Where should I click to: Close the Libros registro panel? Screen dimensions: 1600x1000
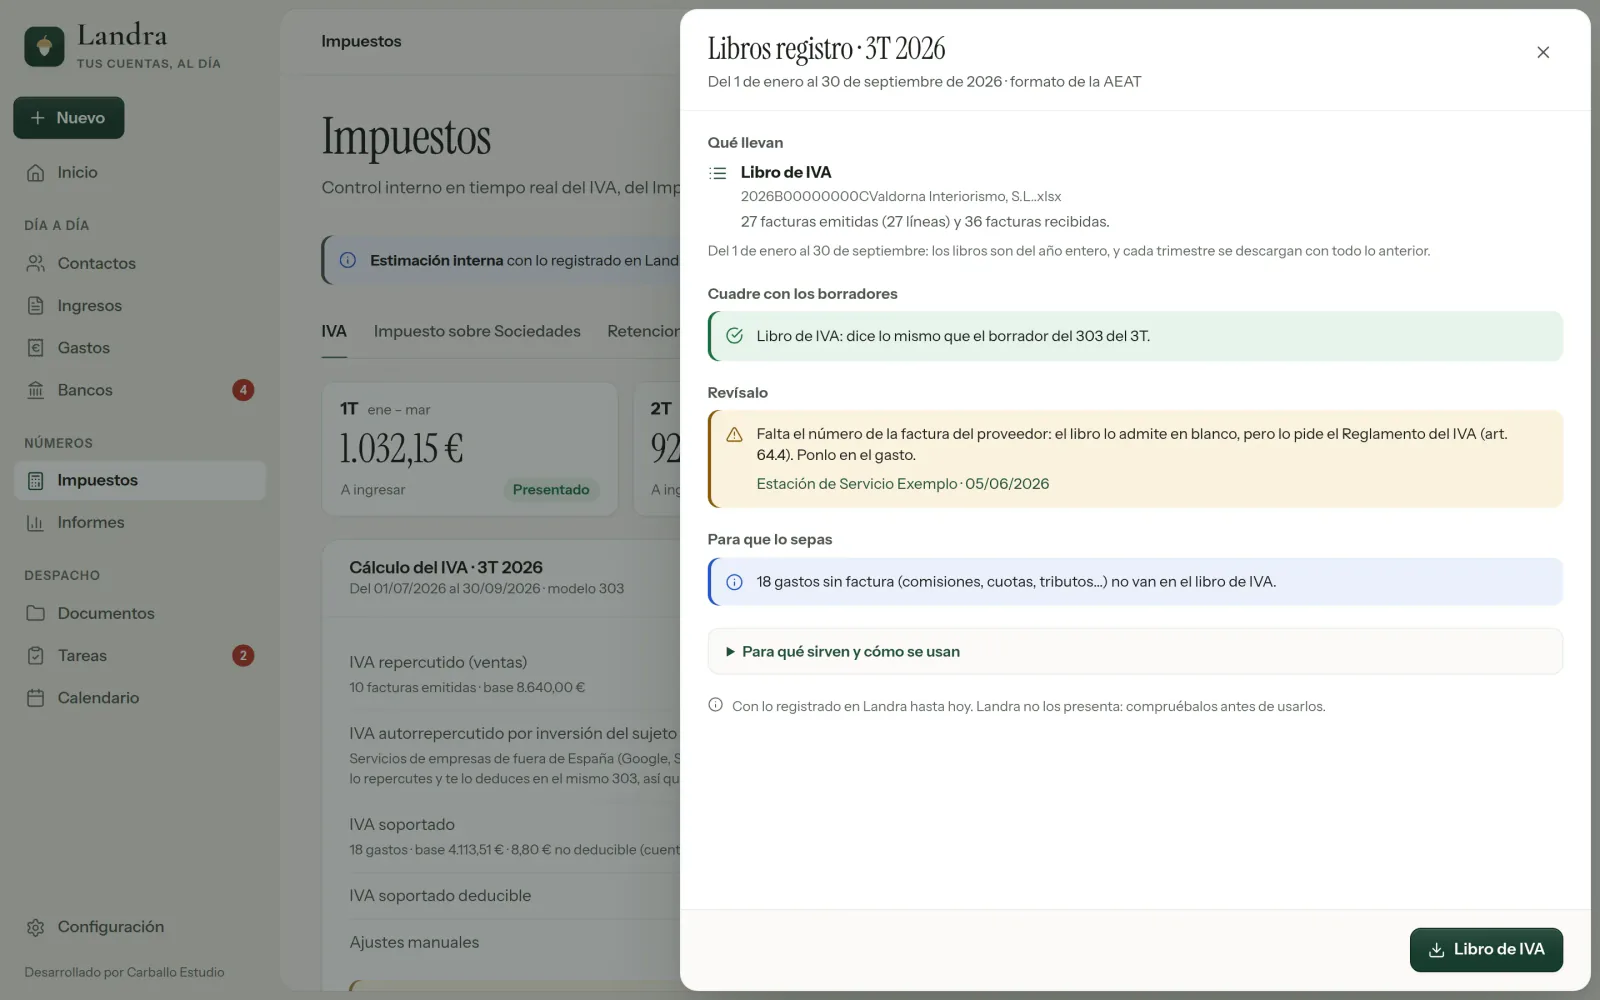tap(1543, 52)
